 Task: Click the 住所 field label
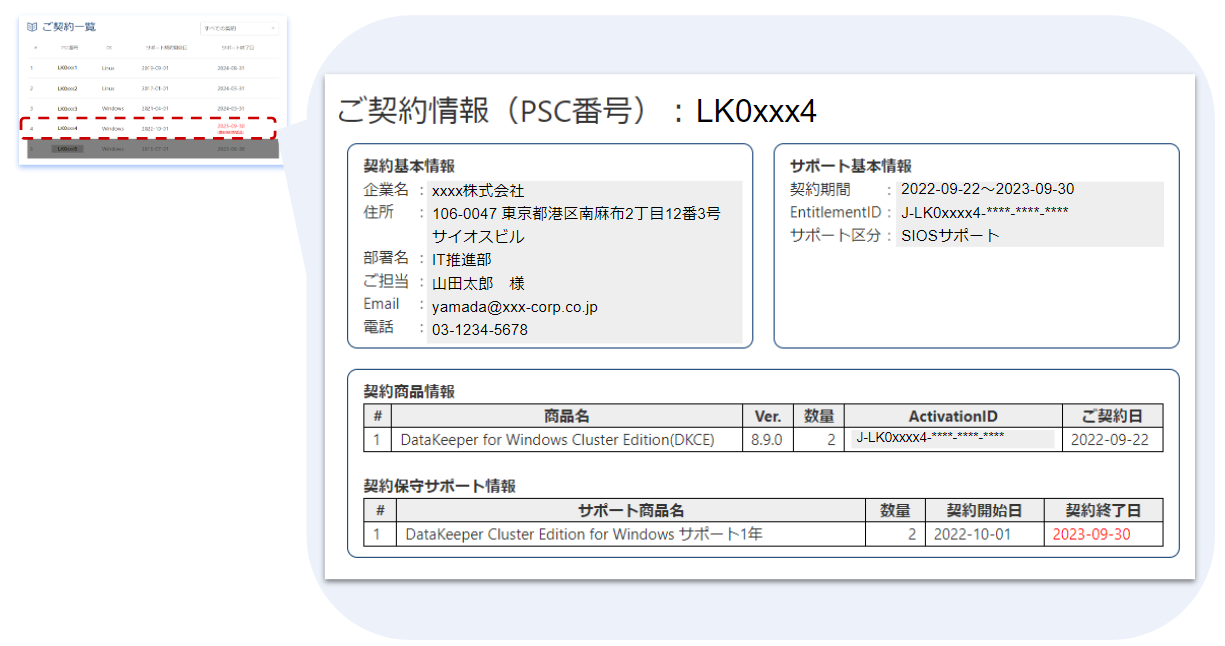(378, 212)
